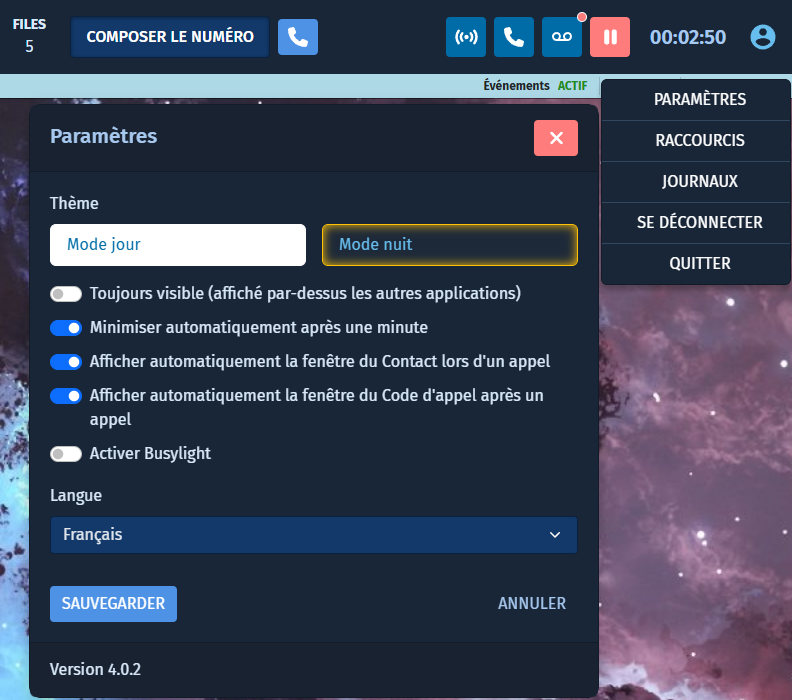The width and height of the screenshot is (792, 700).
Task: Click the light blue phone dial icon
Action: pyautogui.click(x=298, y=37)
